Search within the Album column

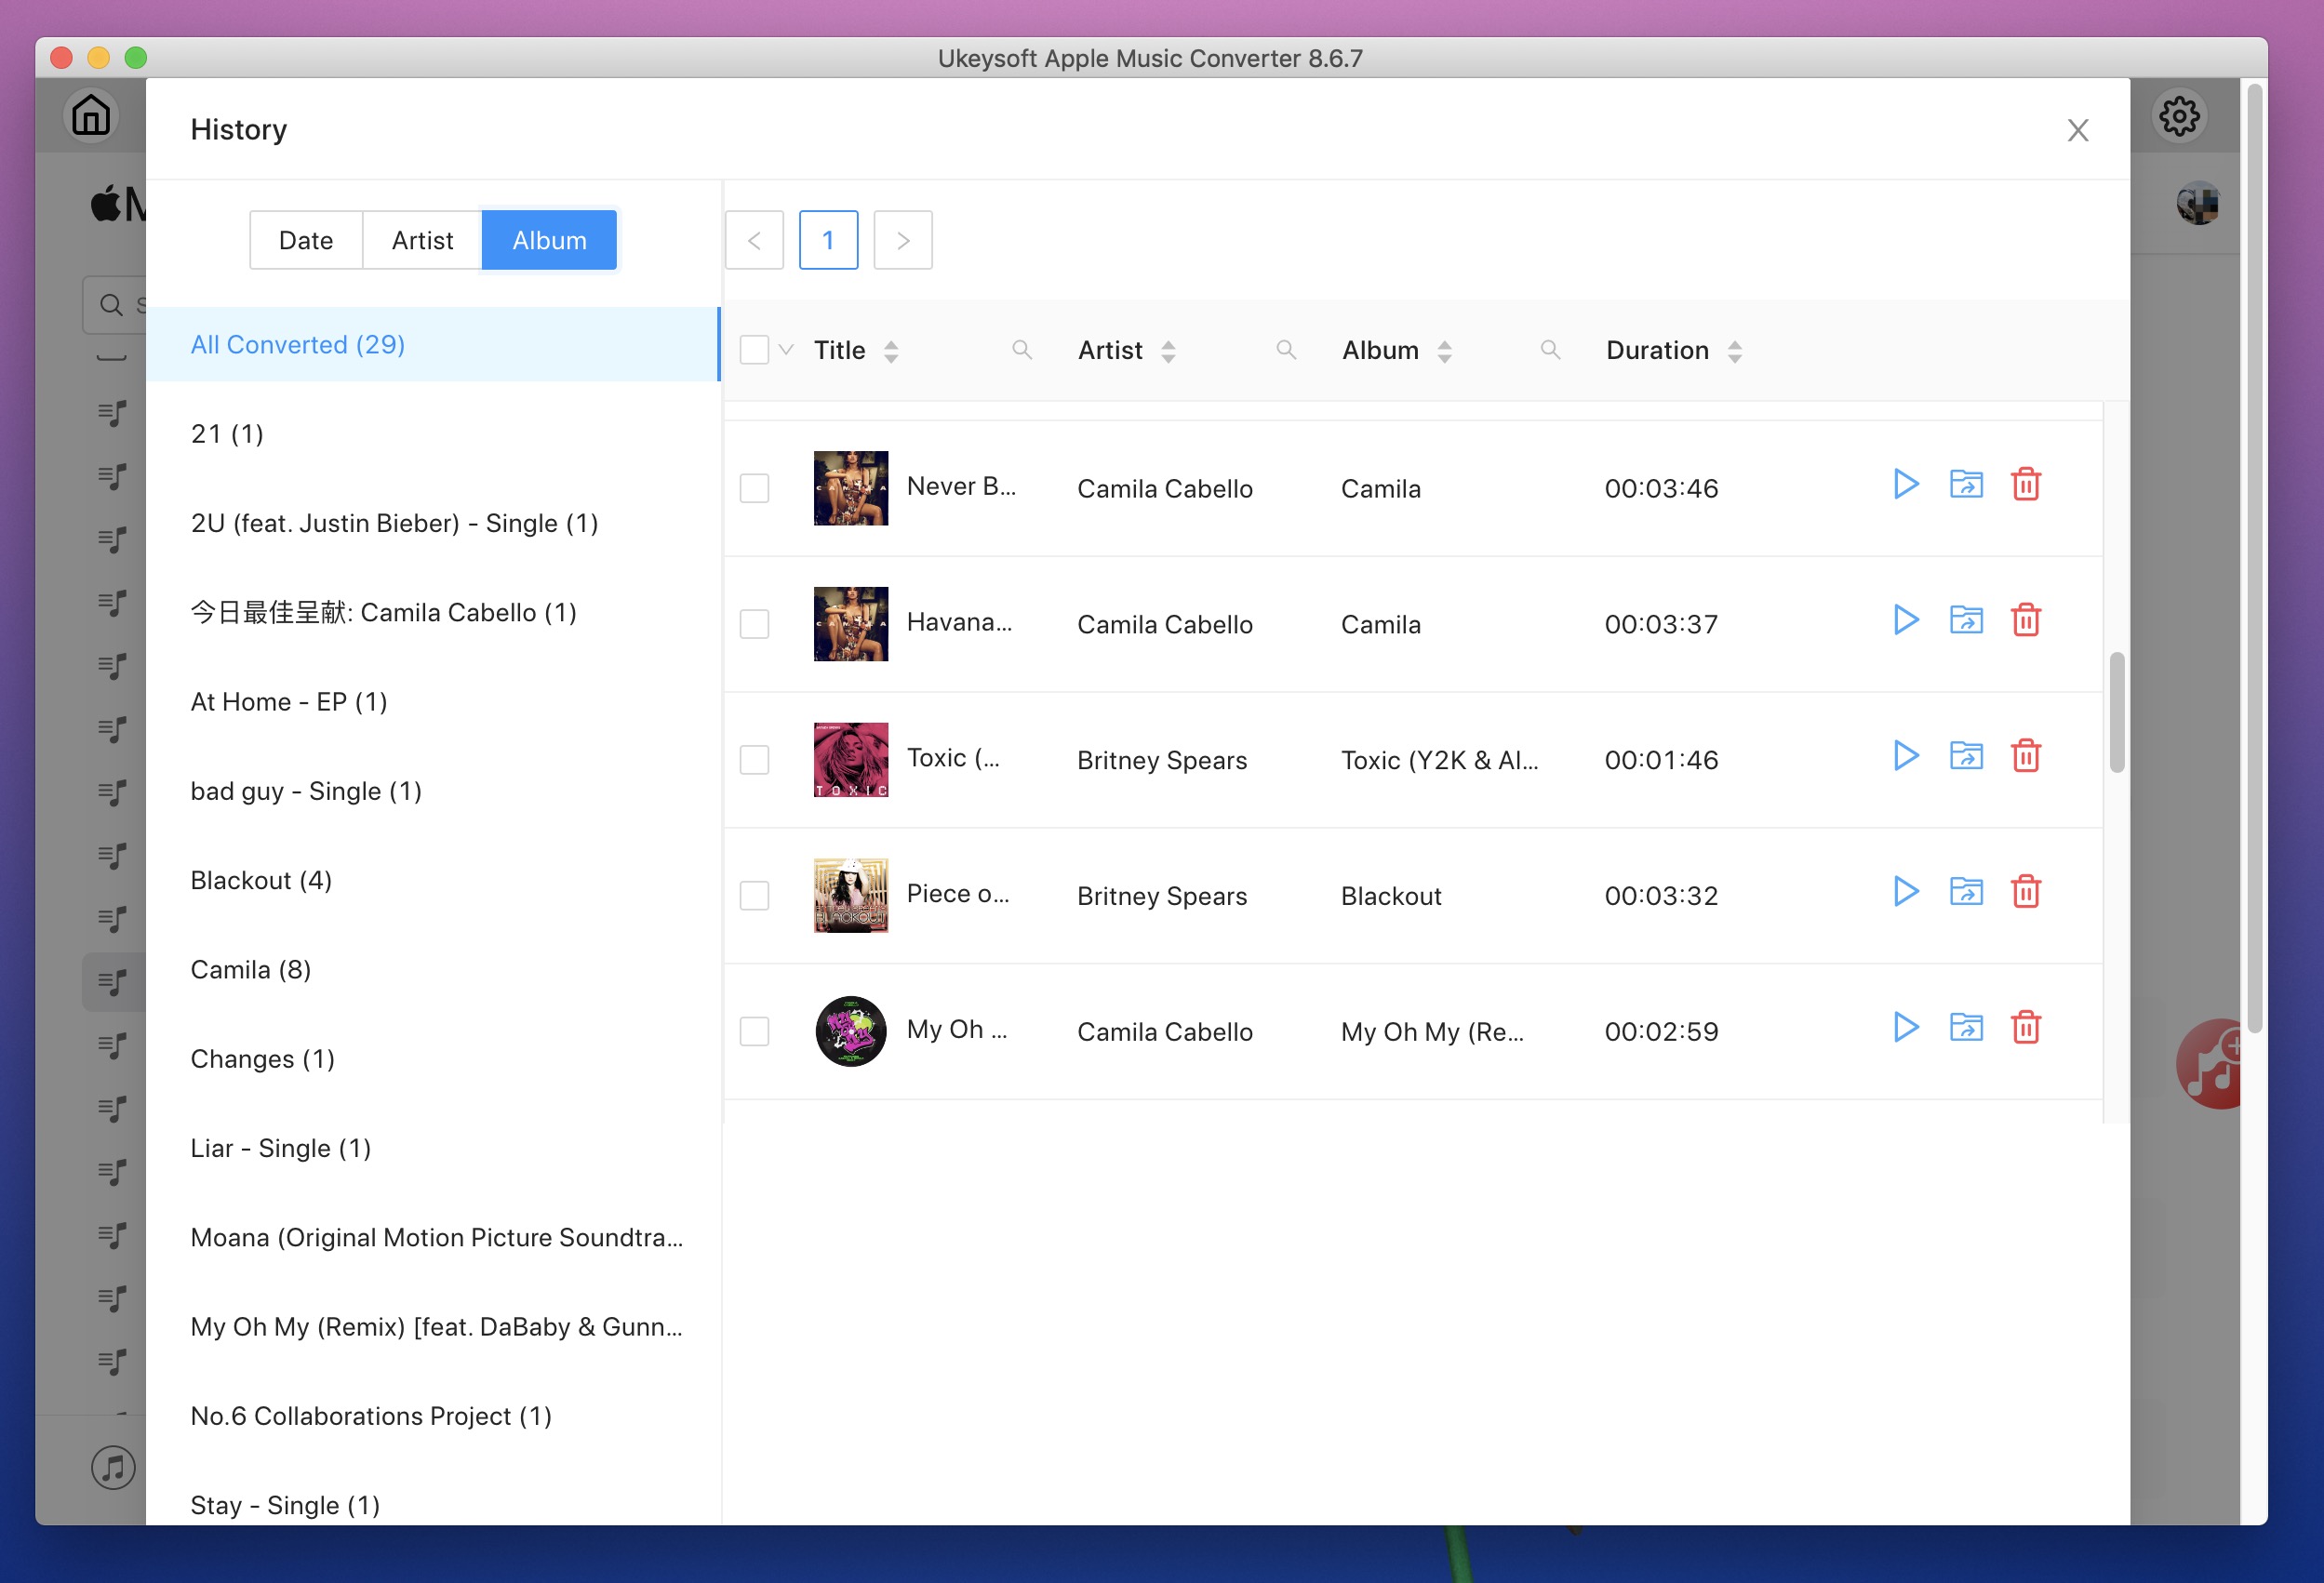click(1550, 351)
